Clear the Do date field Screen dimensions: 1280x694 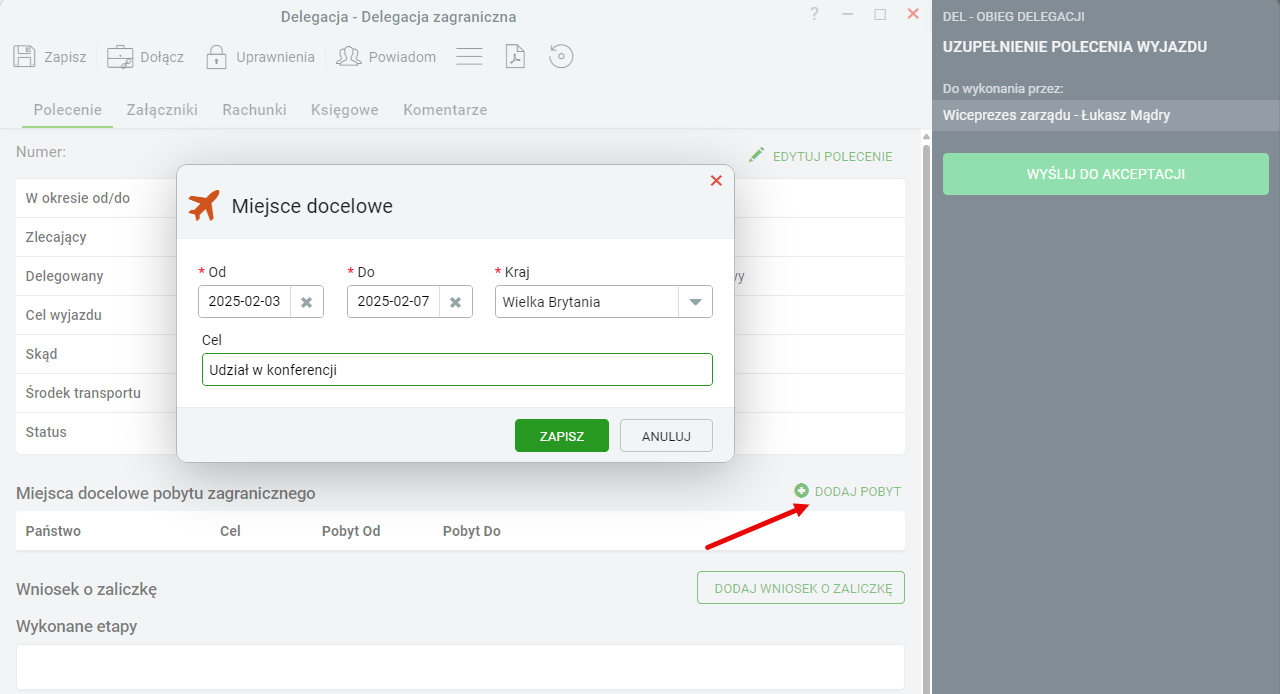(455, 302)
